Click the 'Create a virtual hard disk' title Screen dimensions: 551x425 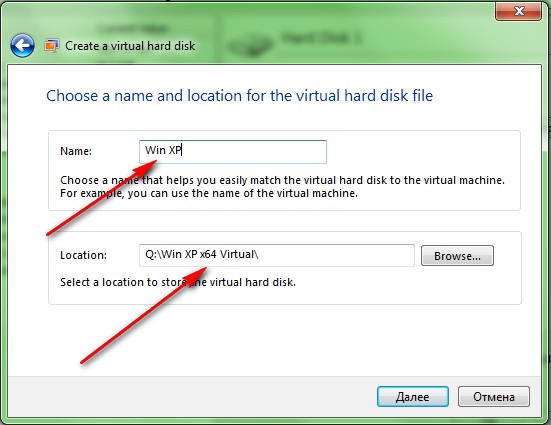[130, 46]
